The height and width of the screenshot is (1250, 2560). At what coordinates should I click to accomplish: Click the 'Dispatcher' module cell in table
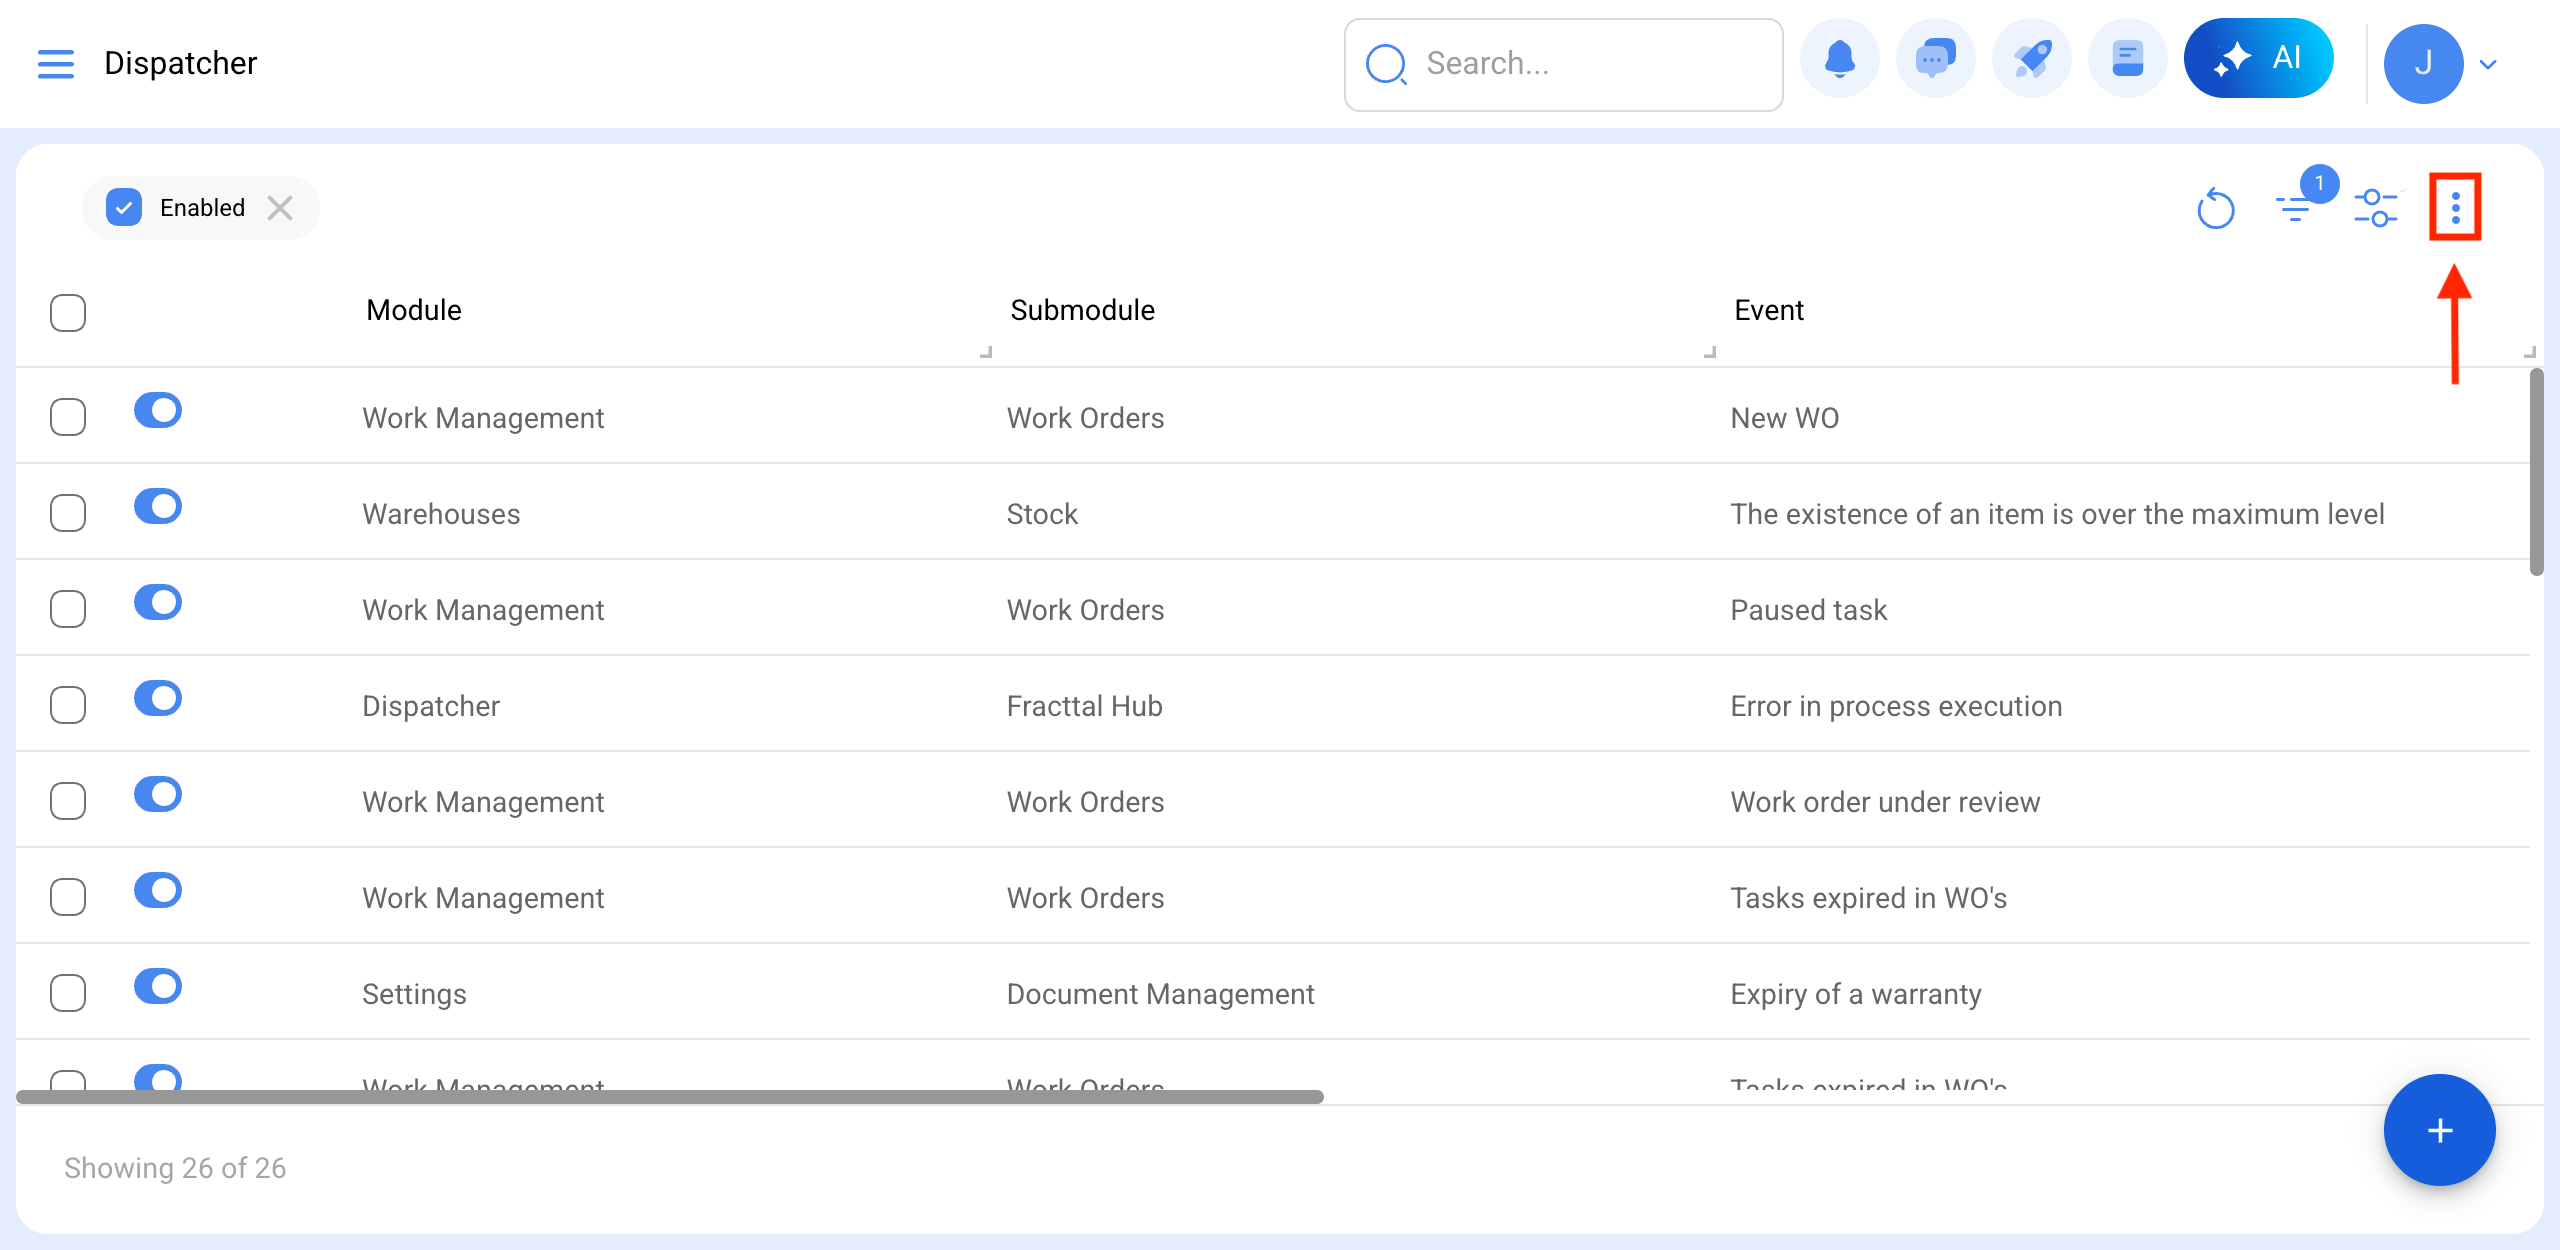431,706
